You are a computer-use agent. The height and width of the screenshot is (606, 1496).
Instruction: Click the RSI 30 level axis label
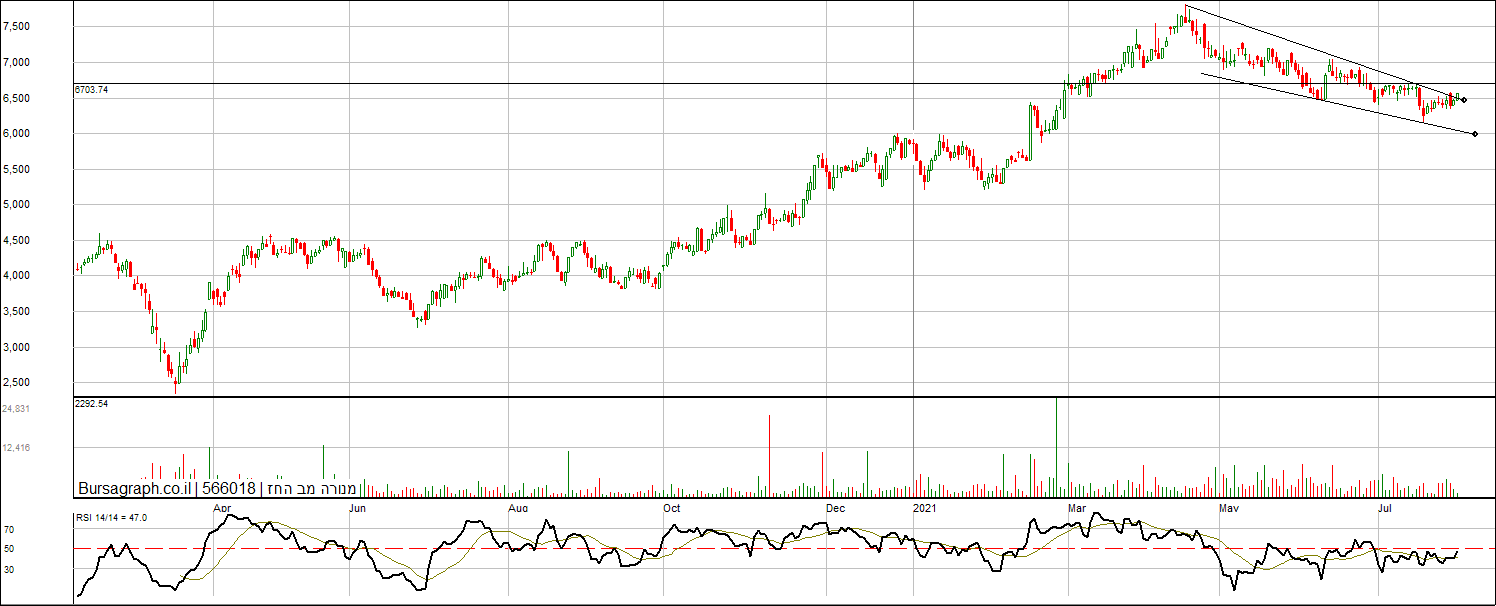tap(9, 570)
